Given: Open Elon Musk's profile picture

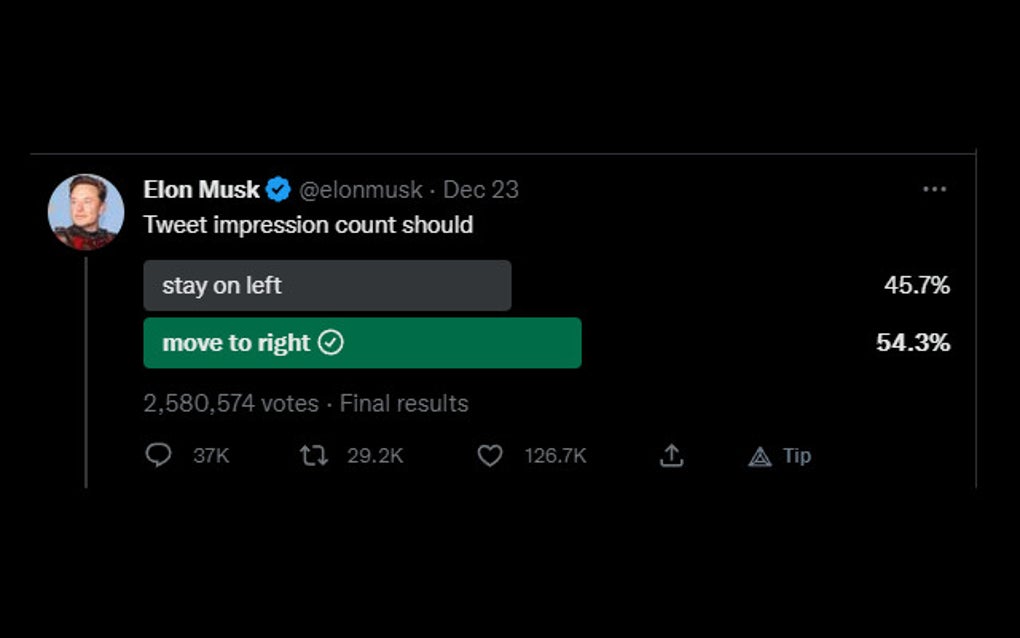Looking at the screenshot, I should coord(86,211).
